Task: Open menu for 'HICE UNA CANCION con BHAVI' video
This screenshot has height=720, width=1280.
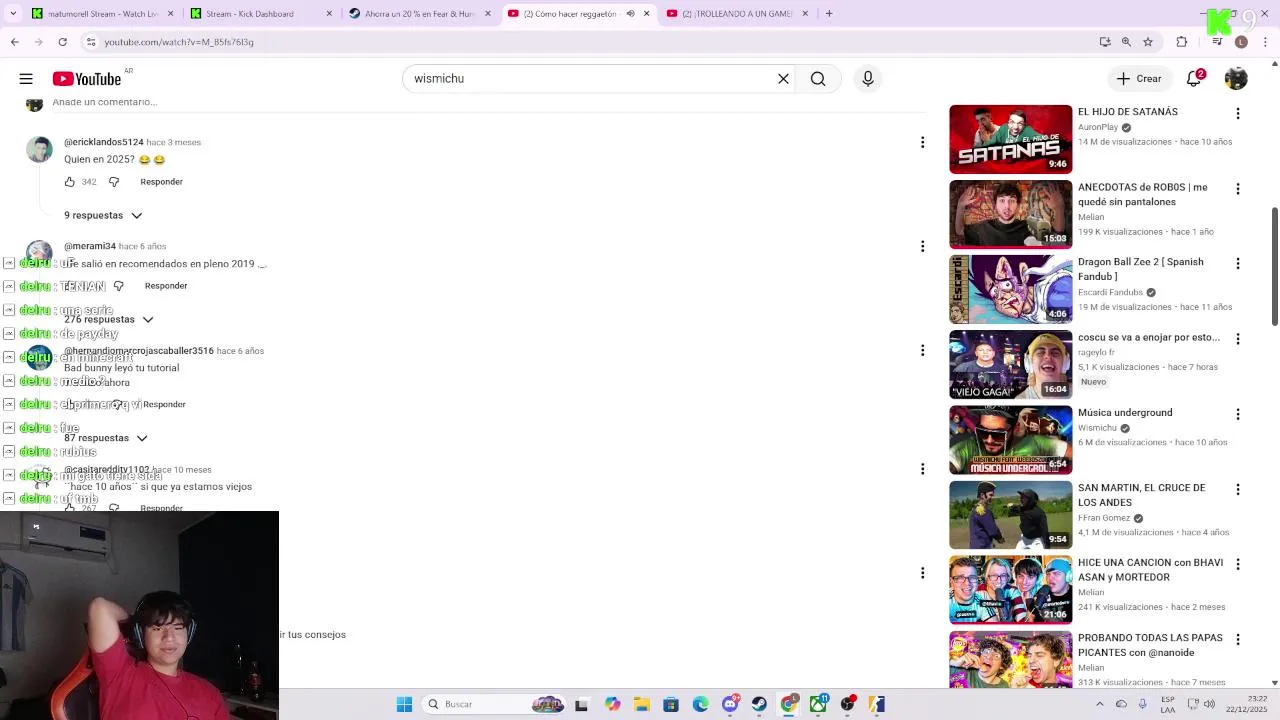Action: (1238, 565)
